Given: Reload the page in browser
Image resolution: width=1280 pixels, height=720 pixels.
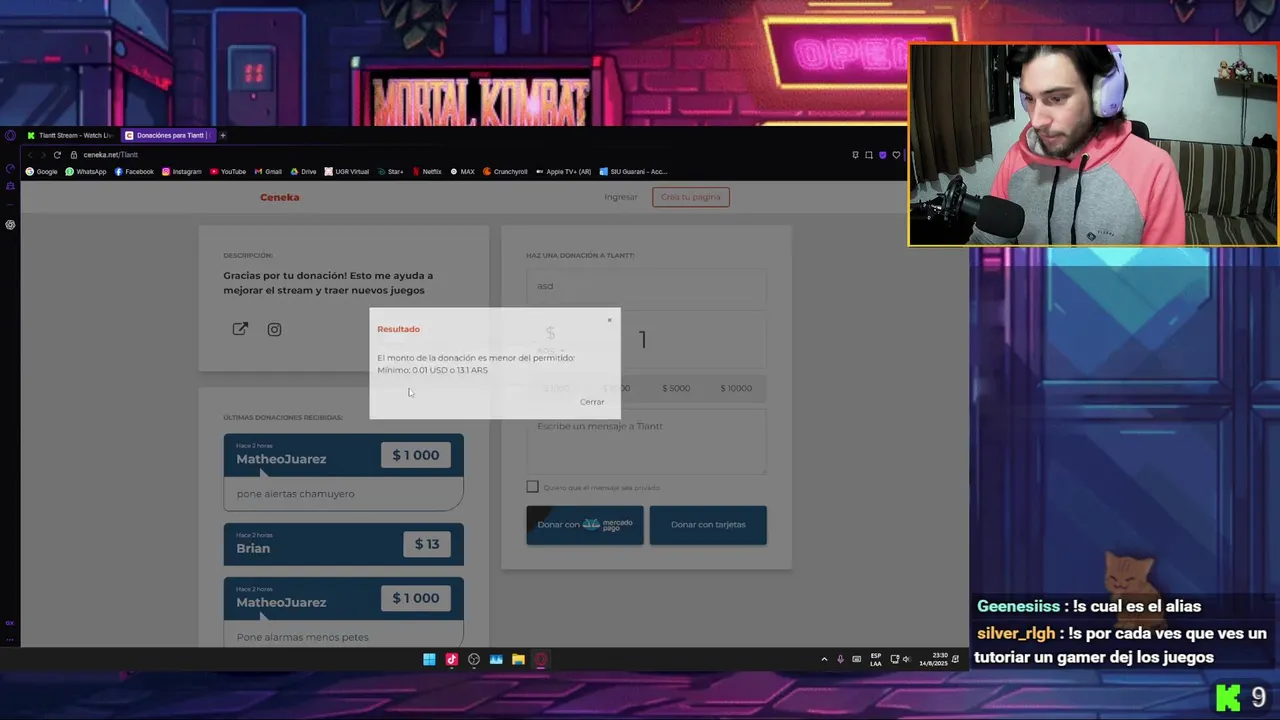Looking at the screenshot, I should click(57, 155).
